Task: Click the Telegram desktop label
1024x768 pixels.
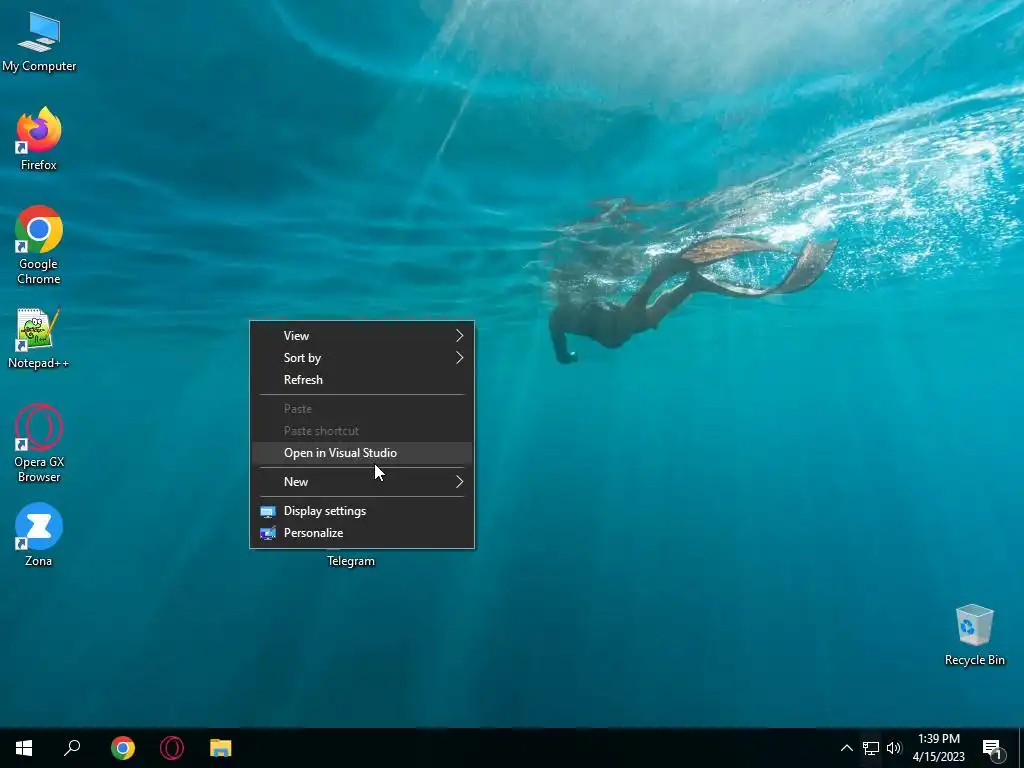Action: tap(351, 561)
